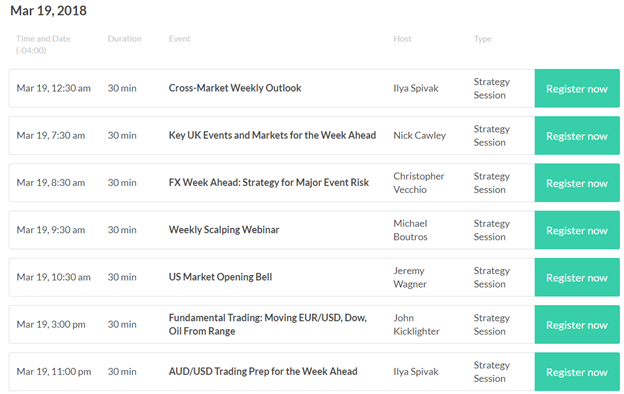This screenshot has width=624, height=394.
Task: Open the Cross-Market Weekly Outlook event title
Action: click(x=235, y=88)
